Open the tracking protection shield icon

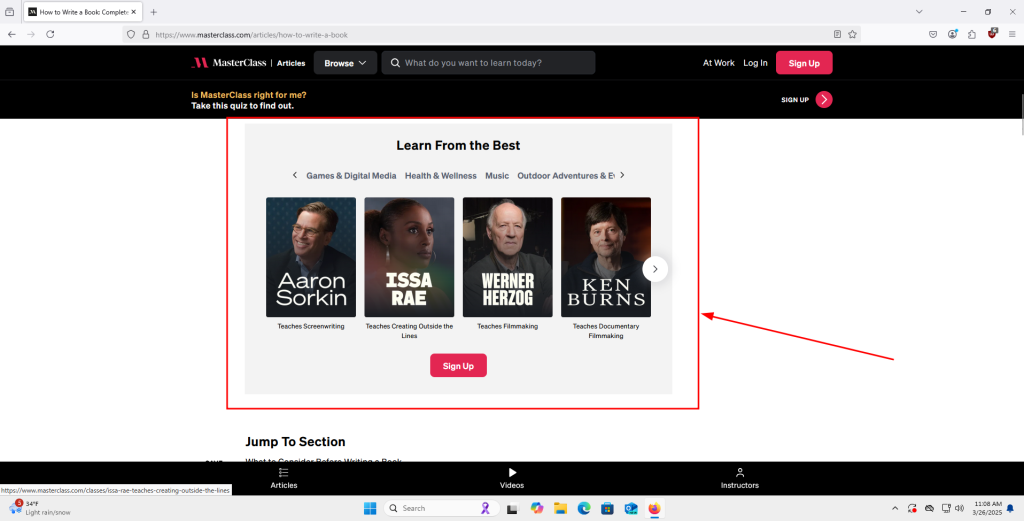pyautogui.click(x=131, y=35)
